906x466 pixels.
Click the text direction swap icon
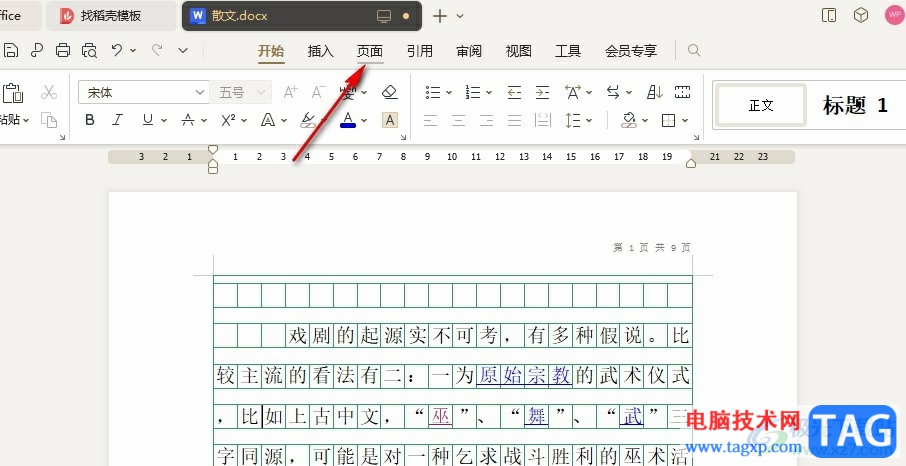[x=613, y=92]
